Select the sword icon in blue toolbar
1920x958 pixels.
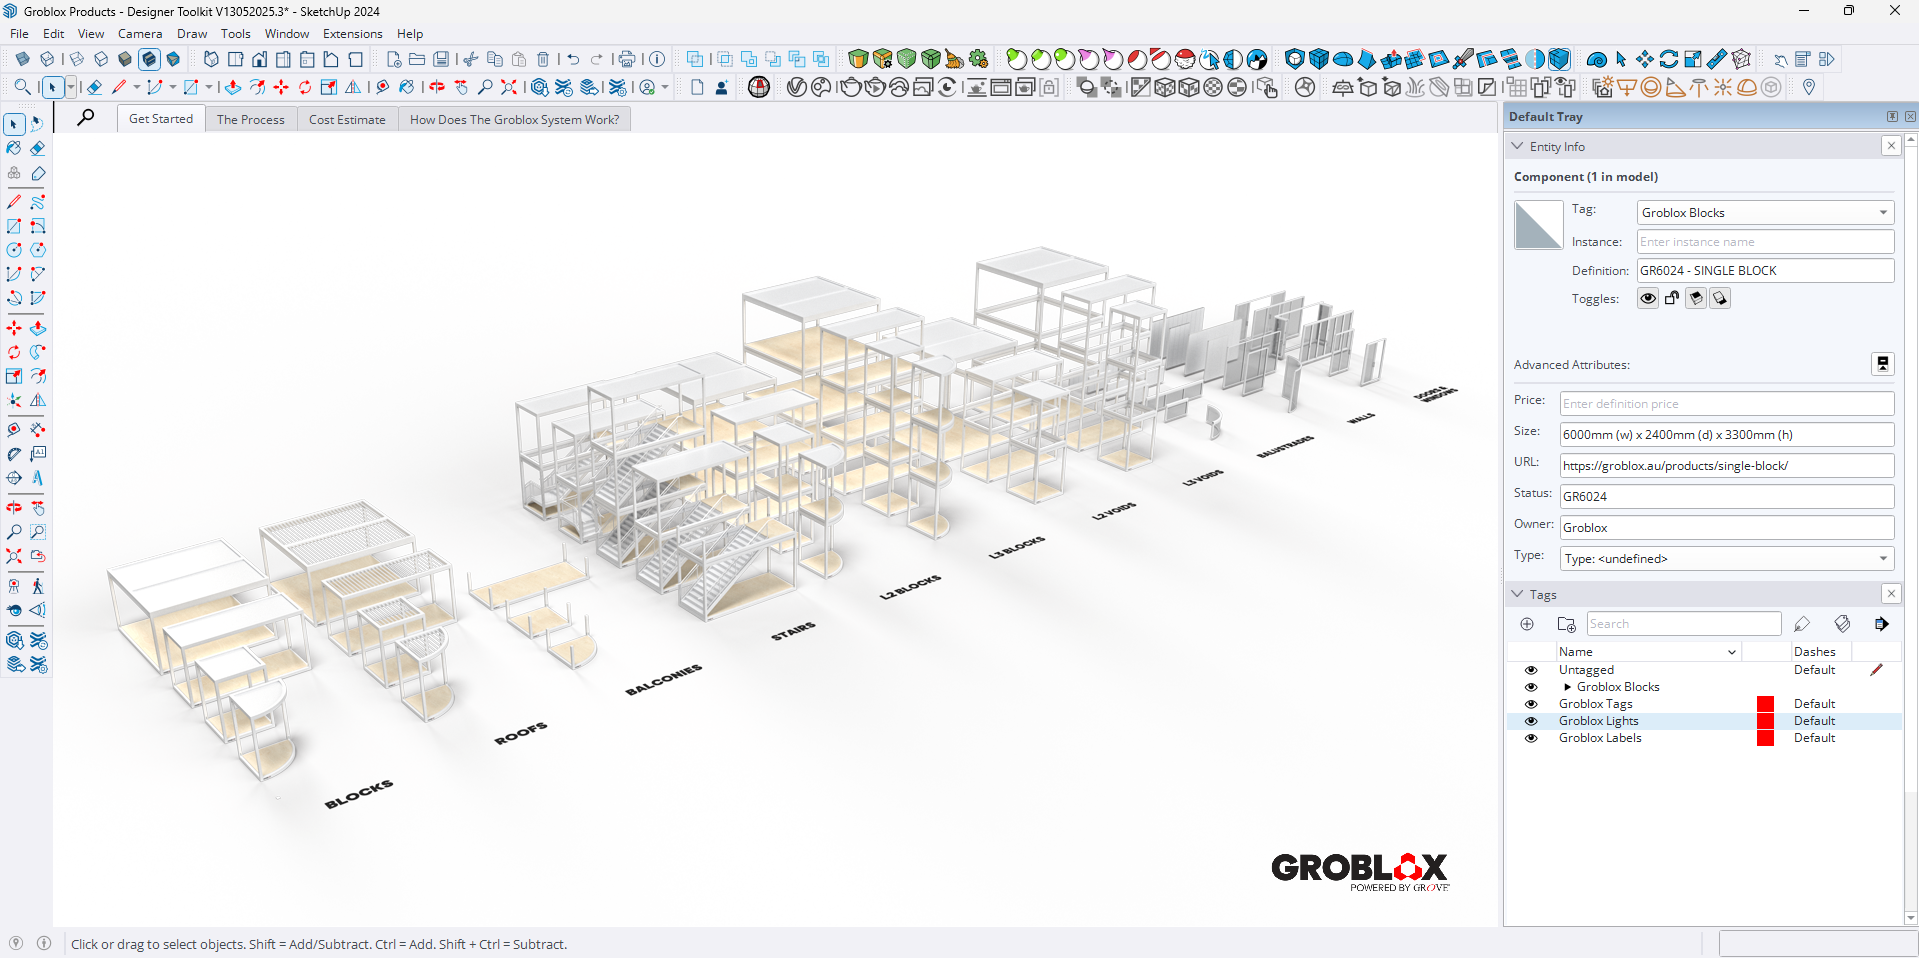point(1463,59)
